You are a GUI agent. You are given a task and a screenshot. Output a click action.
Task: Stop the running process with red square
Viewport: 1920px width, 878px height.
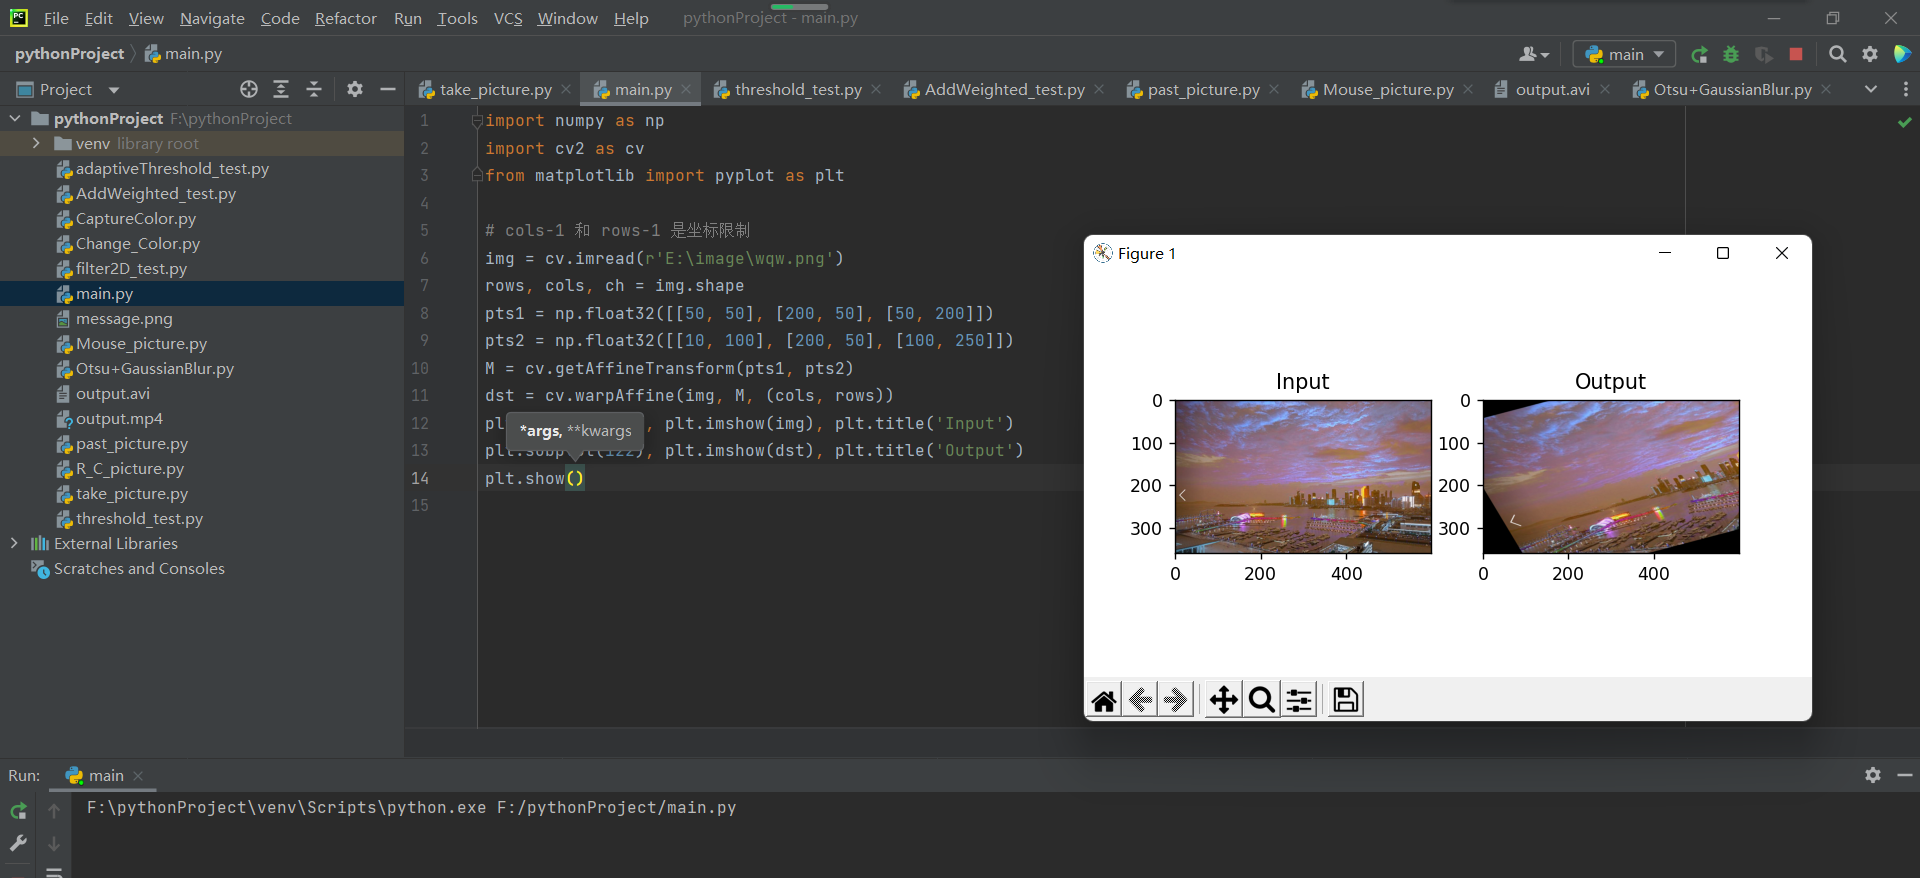click(x=1796, y=54)
